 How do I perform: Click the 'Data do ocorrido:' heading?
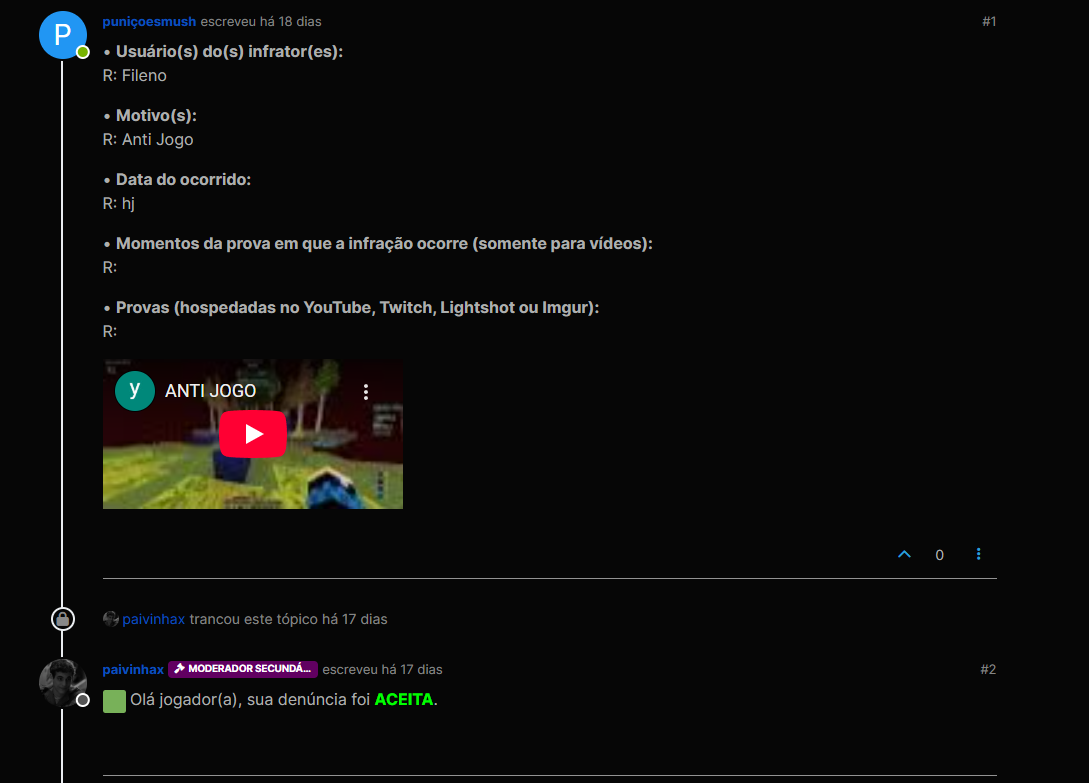[183, 179]
